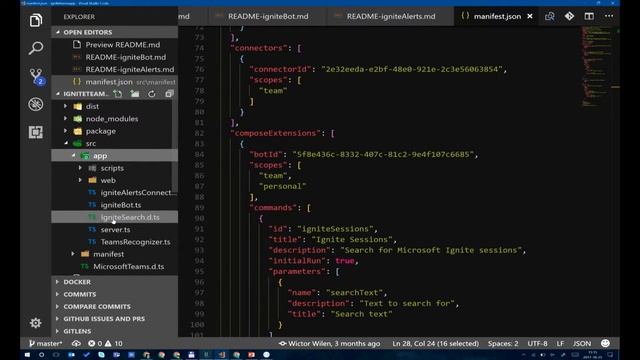
Task: Open the Explorer view in activity bar
Action: tap(36, 20)
